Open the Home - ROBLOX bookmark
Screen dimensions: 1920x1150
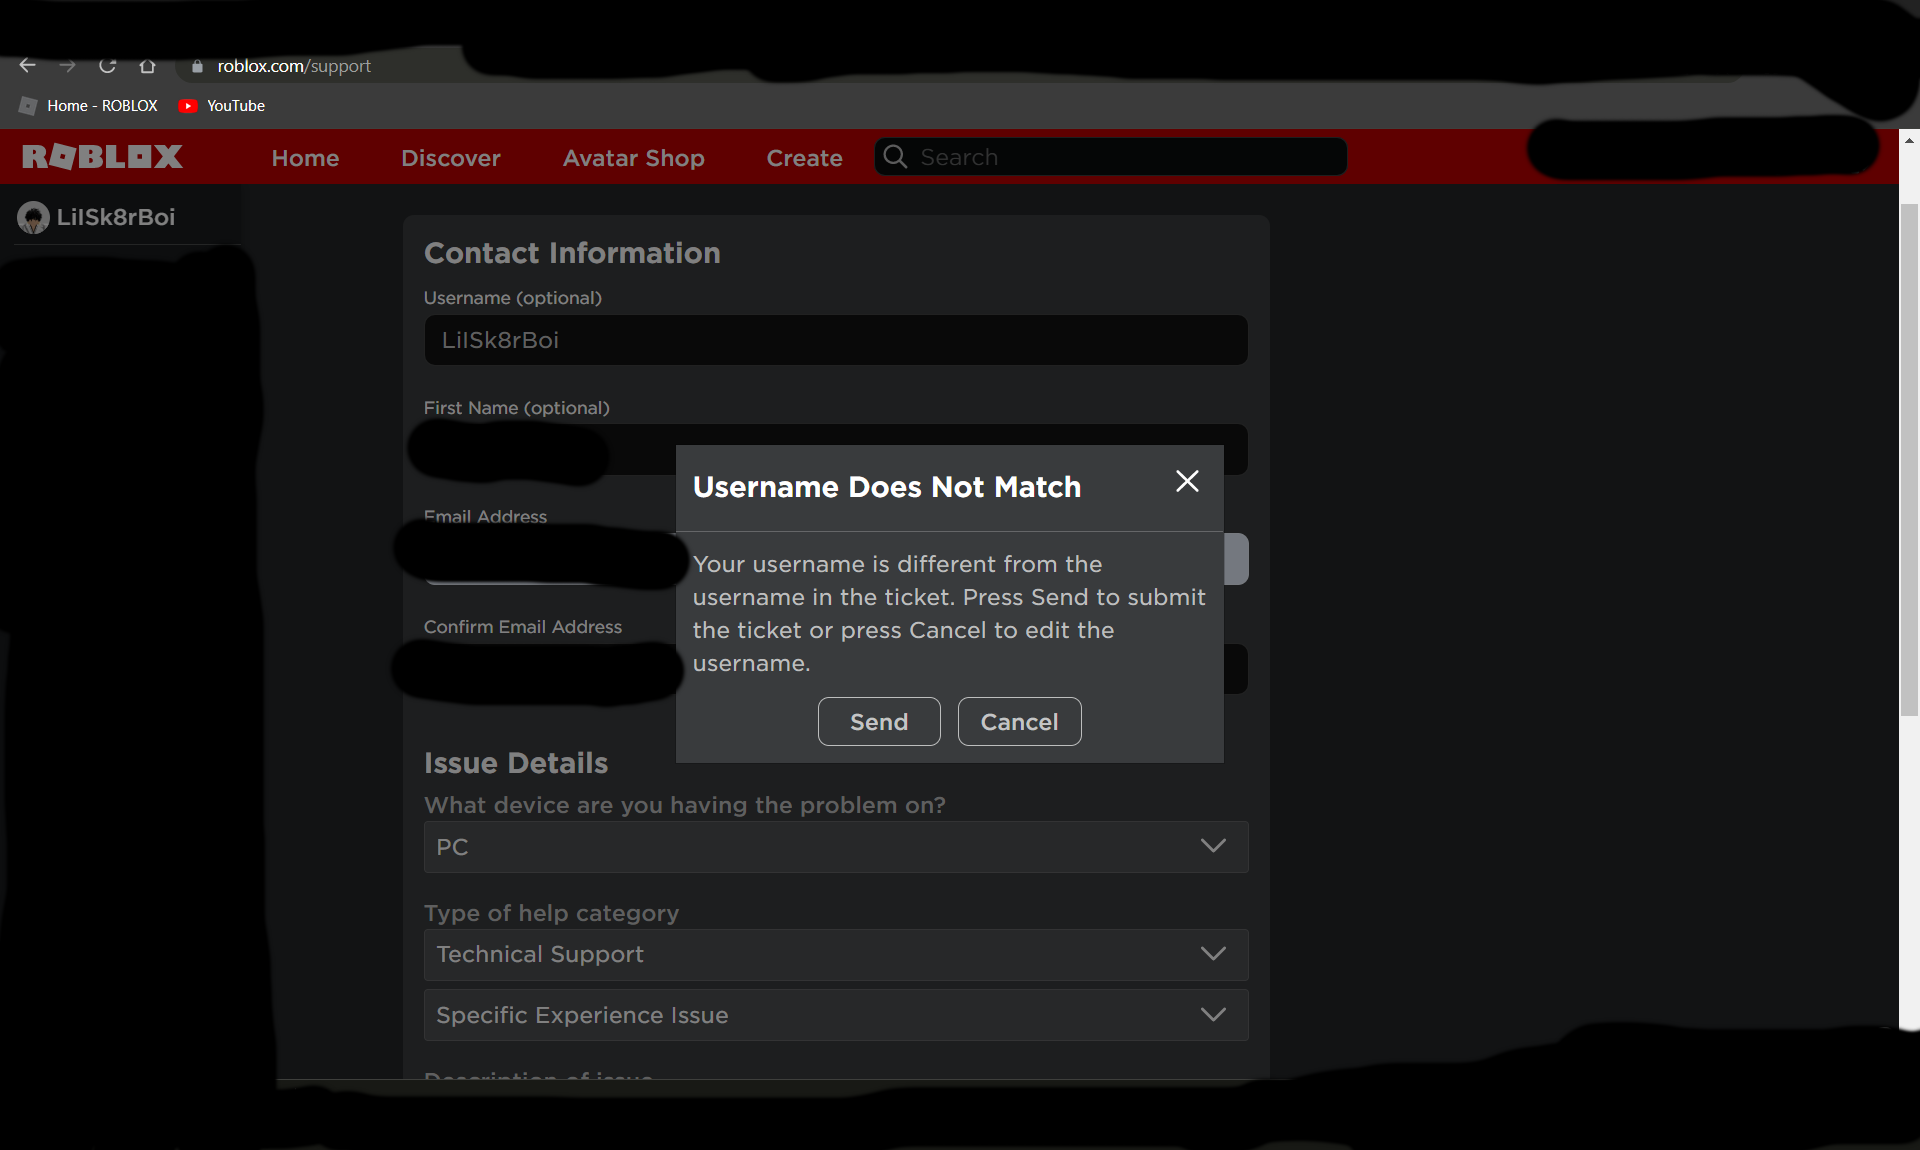pos(89,106)
